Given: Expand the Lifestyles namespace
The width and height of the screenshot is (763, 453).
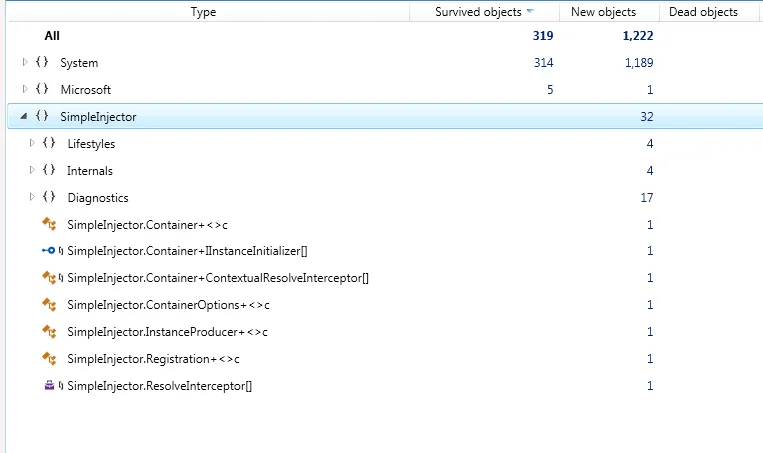Looking at the screenshot, I should tap(32, 143).
